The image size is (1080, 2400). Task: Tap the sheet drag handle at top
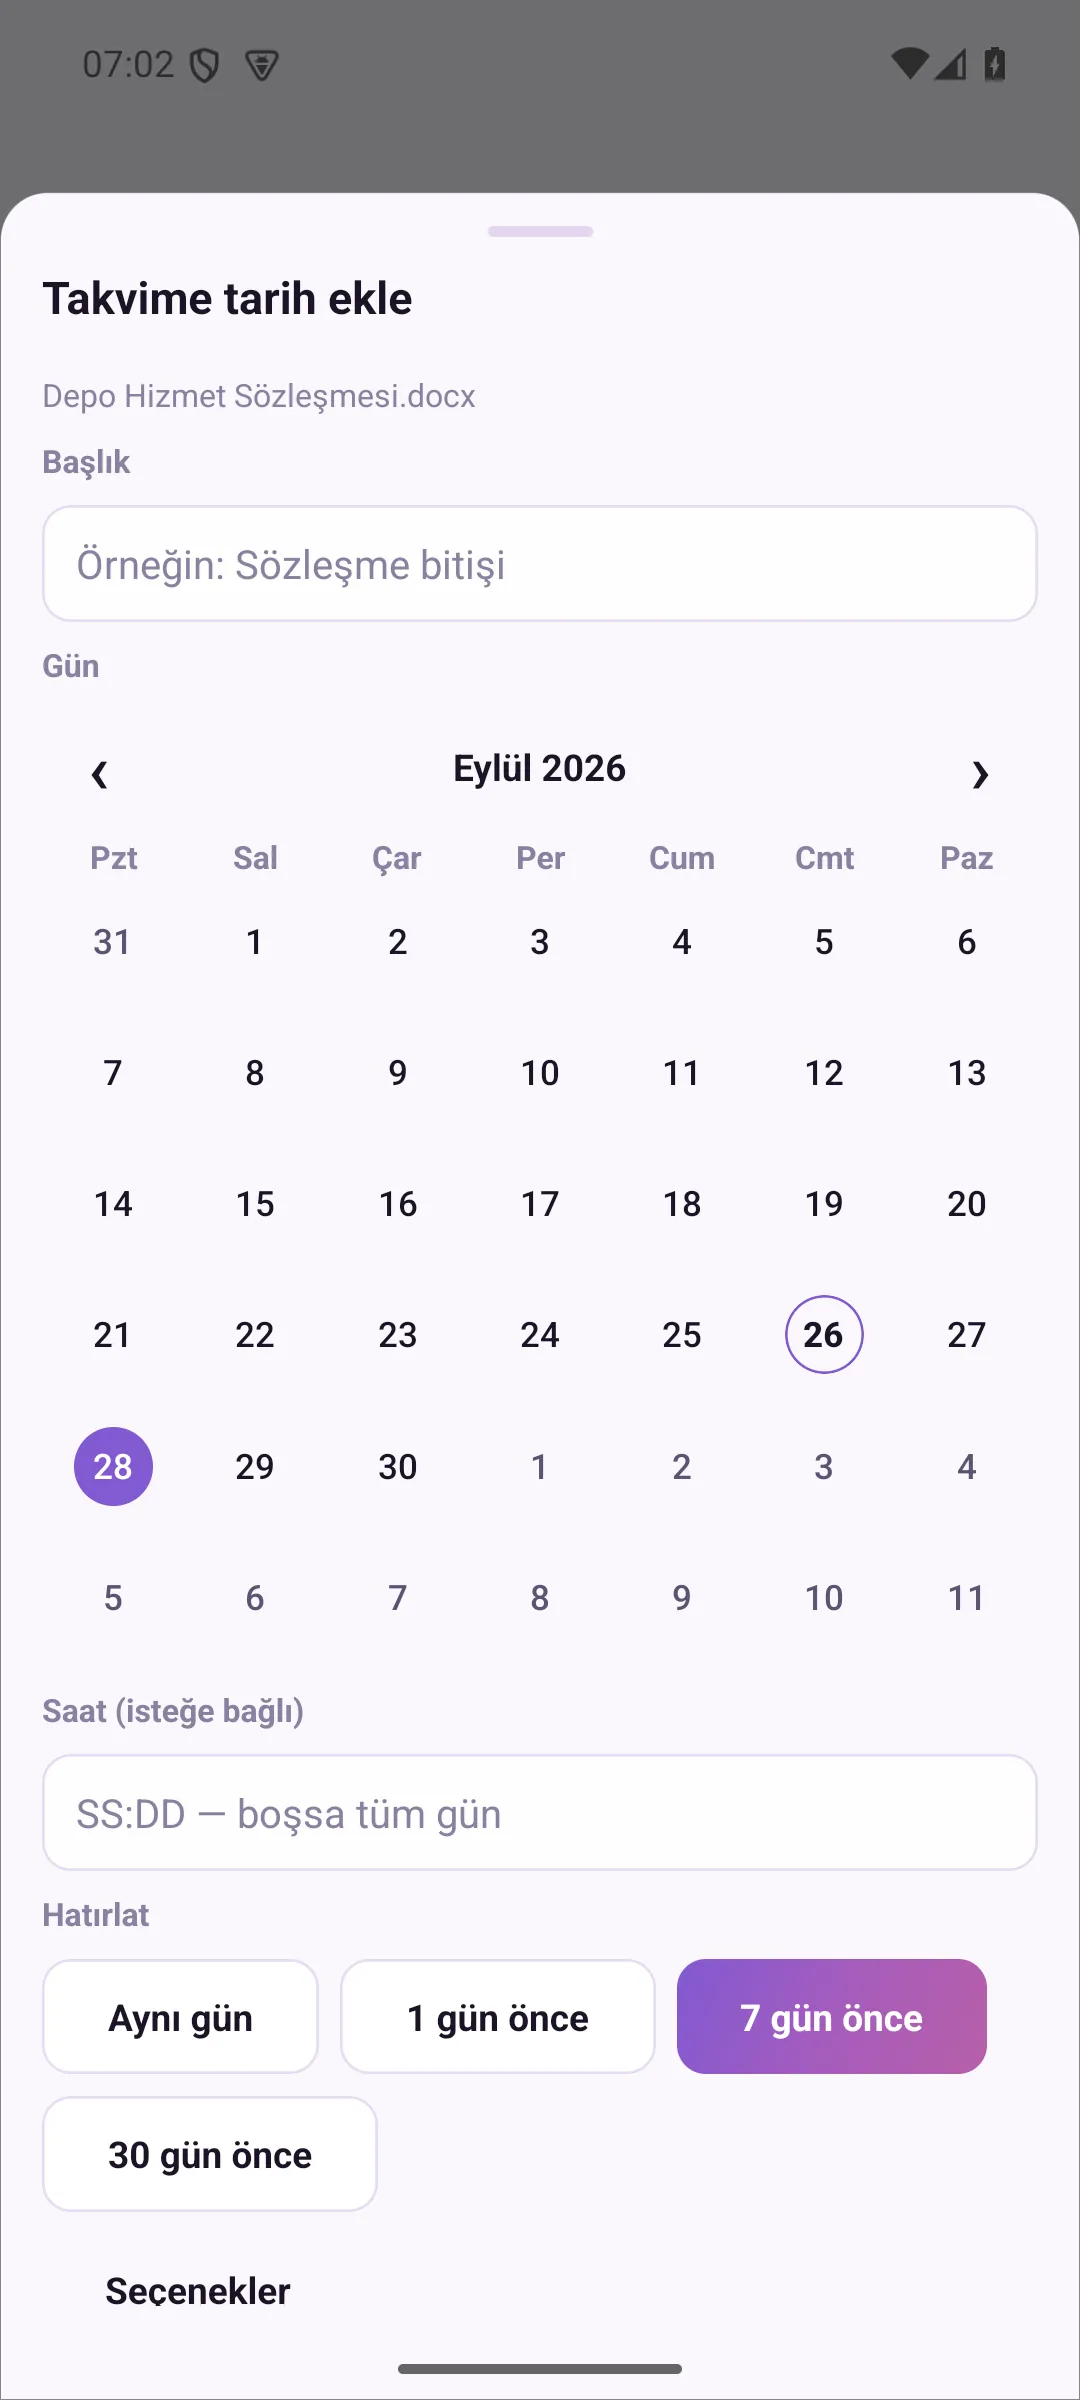(x=540, y=232)
